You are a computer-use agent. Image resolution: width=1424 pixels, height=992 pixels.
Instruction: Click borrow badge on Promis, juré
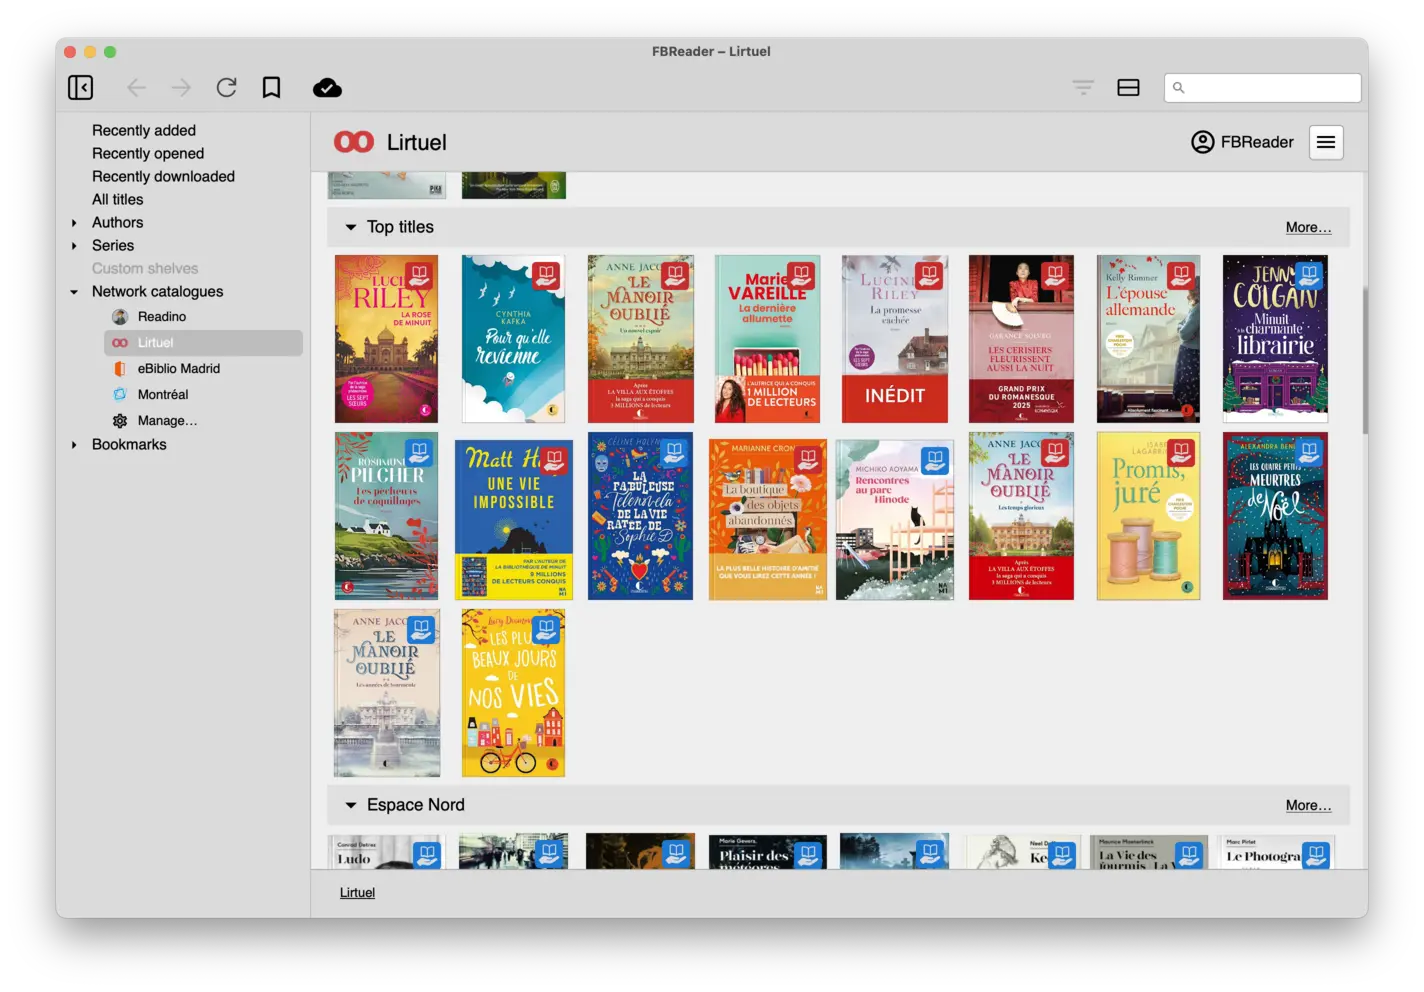(1182, 454)
